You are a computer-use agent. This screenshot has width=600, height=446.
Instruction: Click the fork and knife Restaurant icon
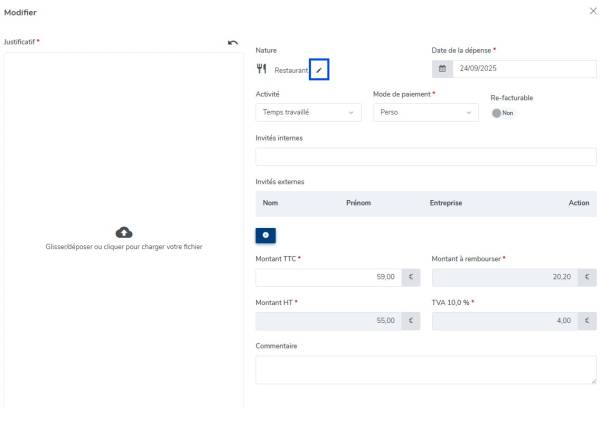pos(262,70)
